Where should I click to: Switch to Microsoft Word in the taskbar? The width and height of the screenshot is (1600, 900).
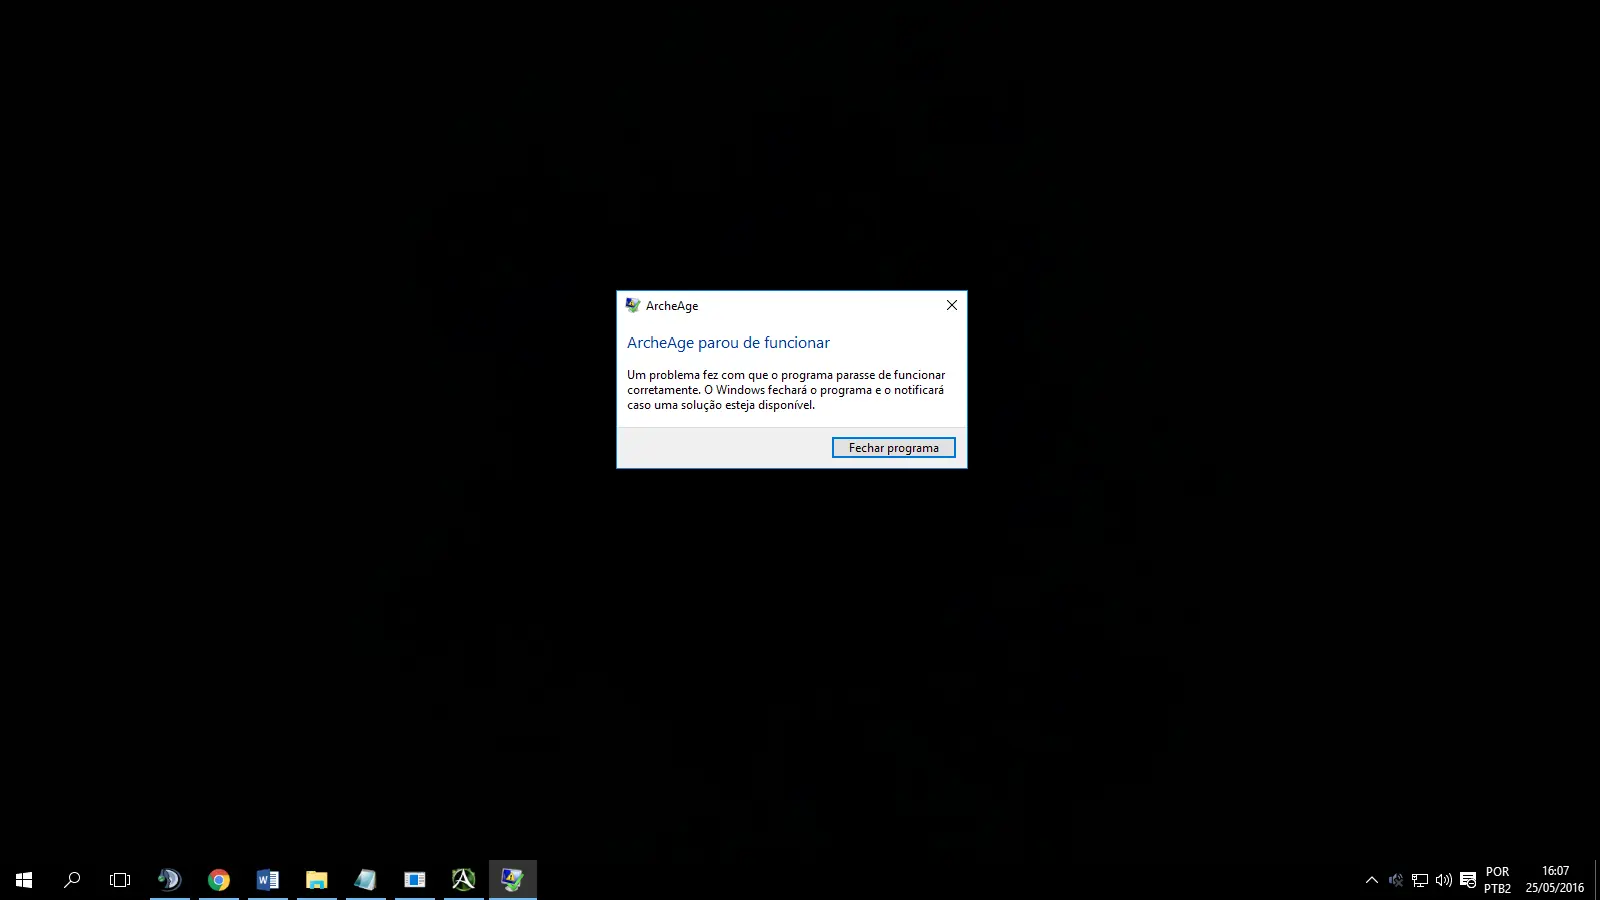click(268, 880)
